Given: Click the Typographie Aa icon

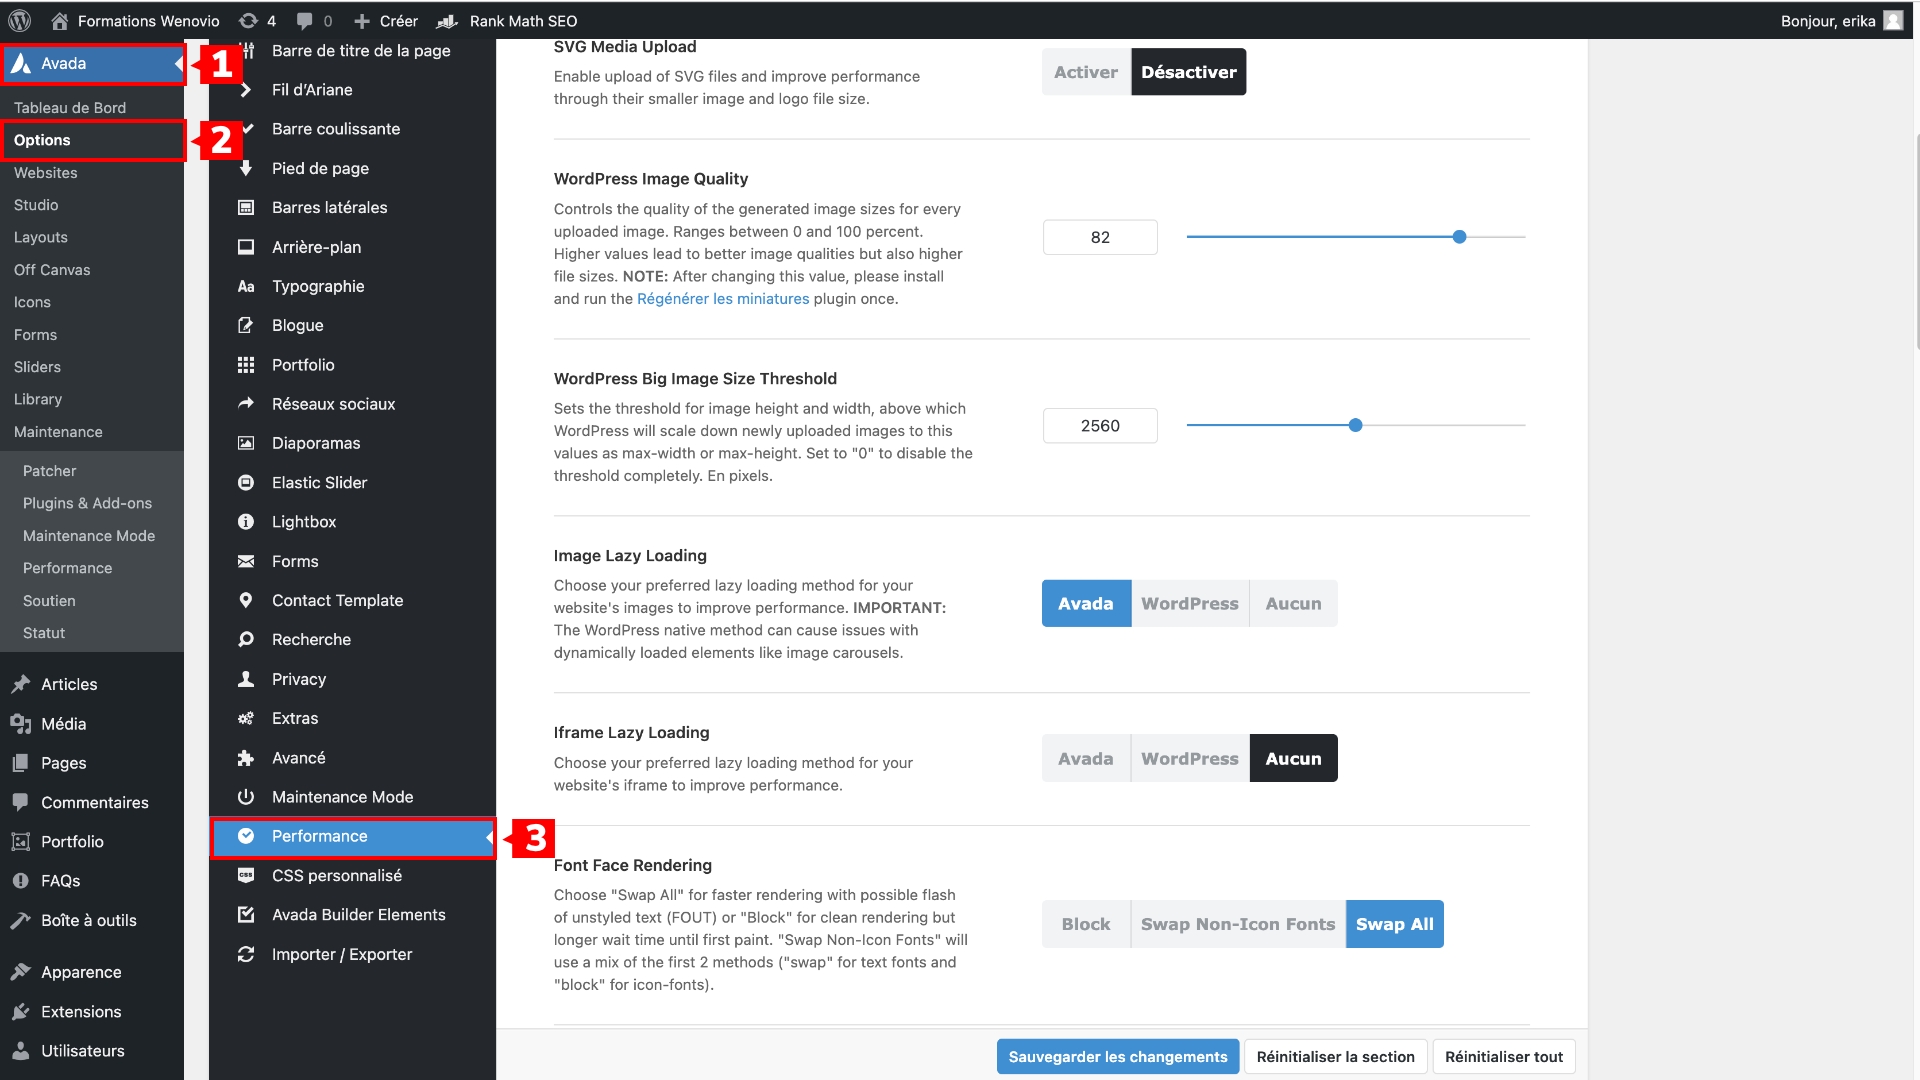Looking at the screenshot, I should pyautogui.click(x=246, y=286).
